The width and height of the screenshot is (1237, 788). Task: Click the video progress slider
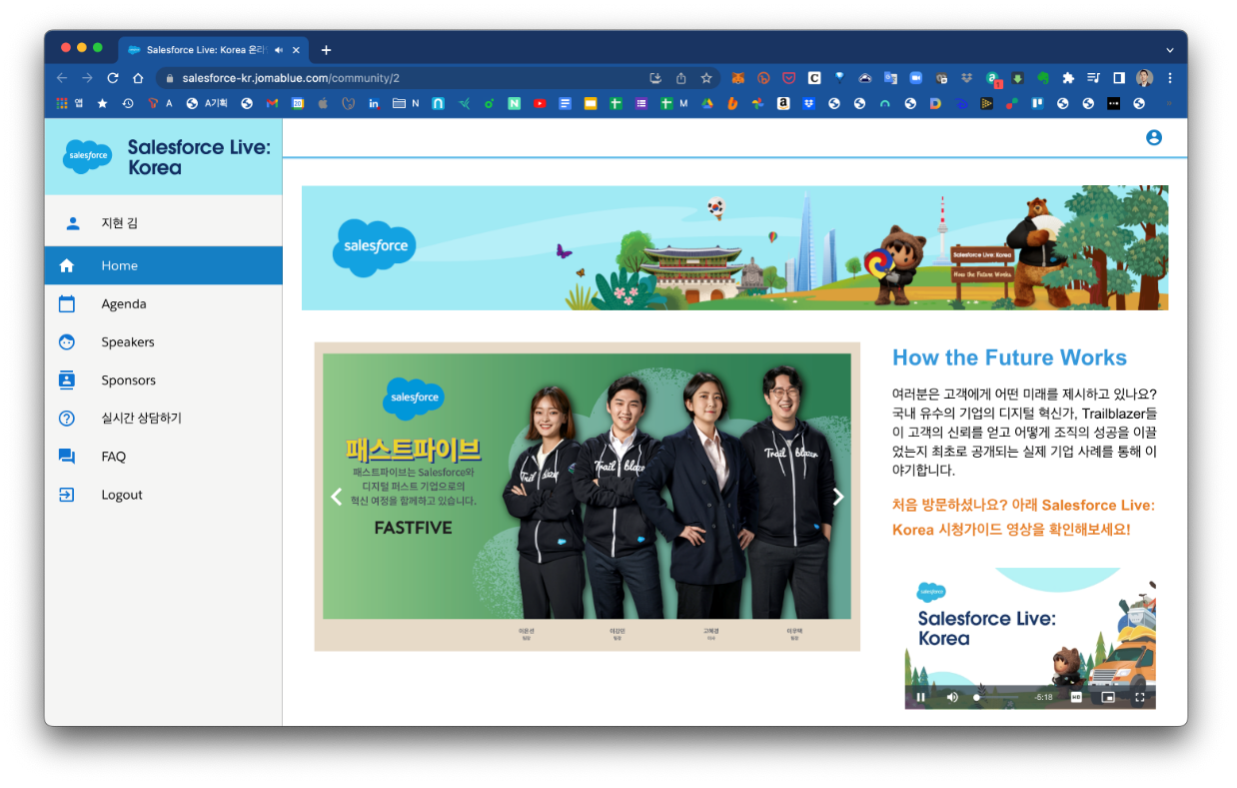997,697
